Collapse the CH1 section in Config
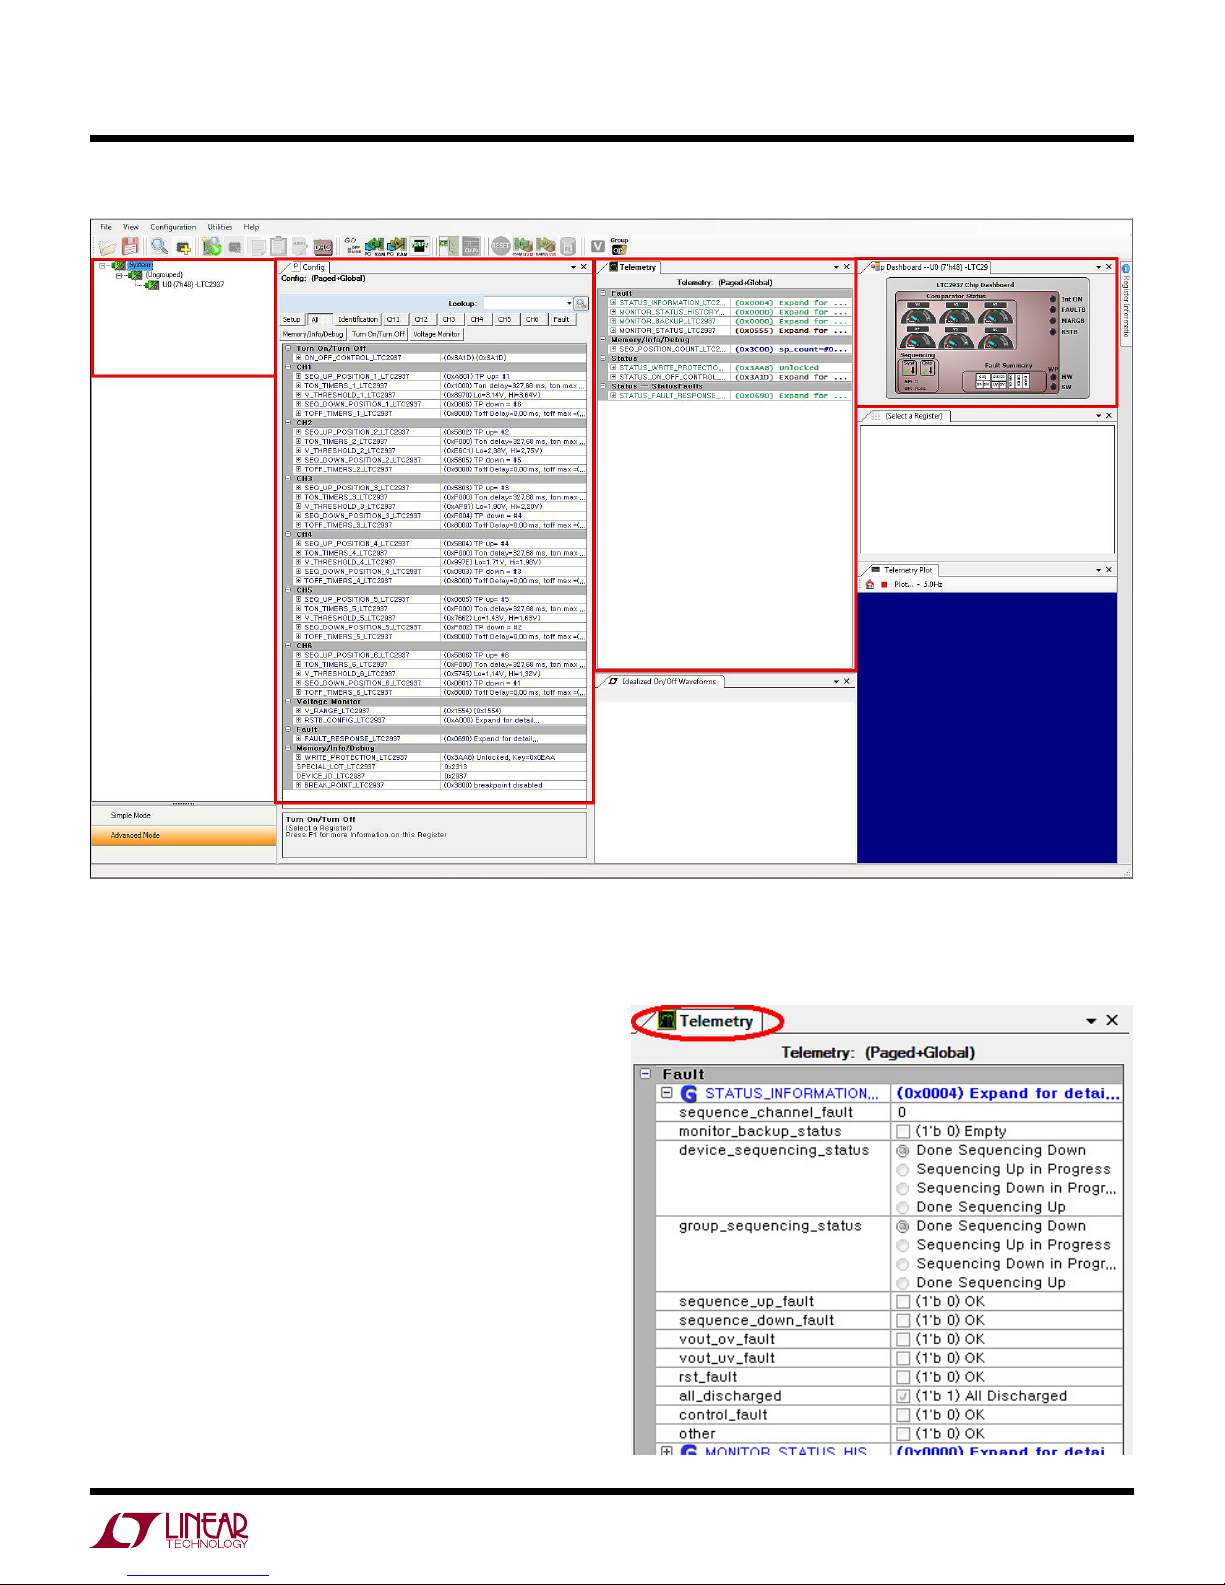 tap(288, 367)
